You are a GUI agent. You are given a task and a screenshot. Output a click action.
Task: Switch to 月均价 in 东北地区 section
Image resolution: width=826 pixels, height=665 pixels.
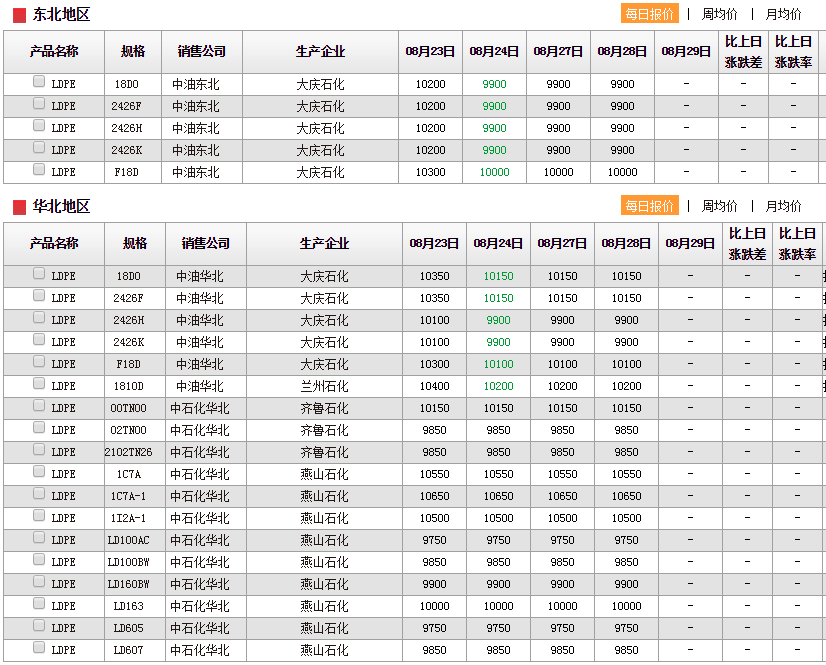click(783, 14)
